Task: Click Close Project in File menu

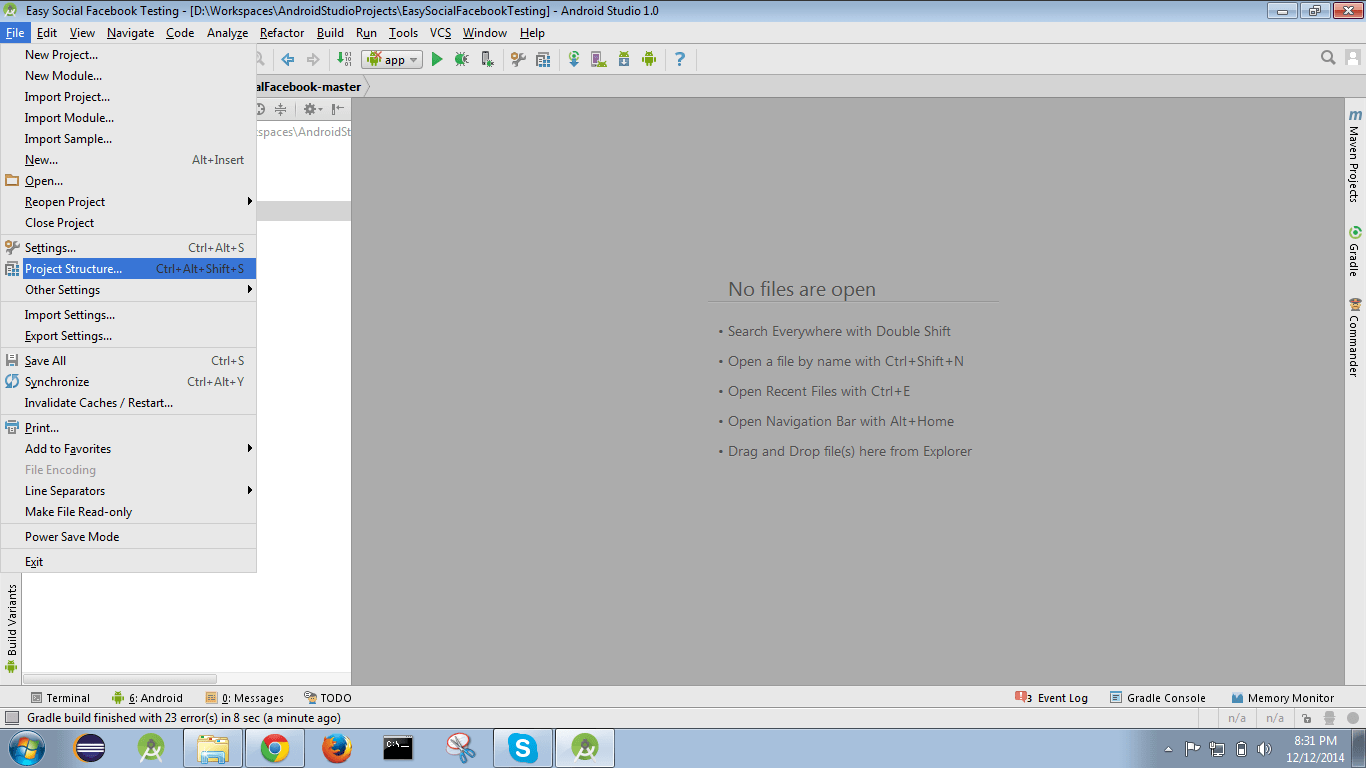Action: pyautogui.click(x=128, y=223)
